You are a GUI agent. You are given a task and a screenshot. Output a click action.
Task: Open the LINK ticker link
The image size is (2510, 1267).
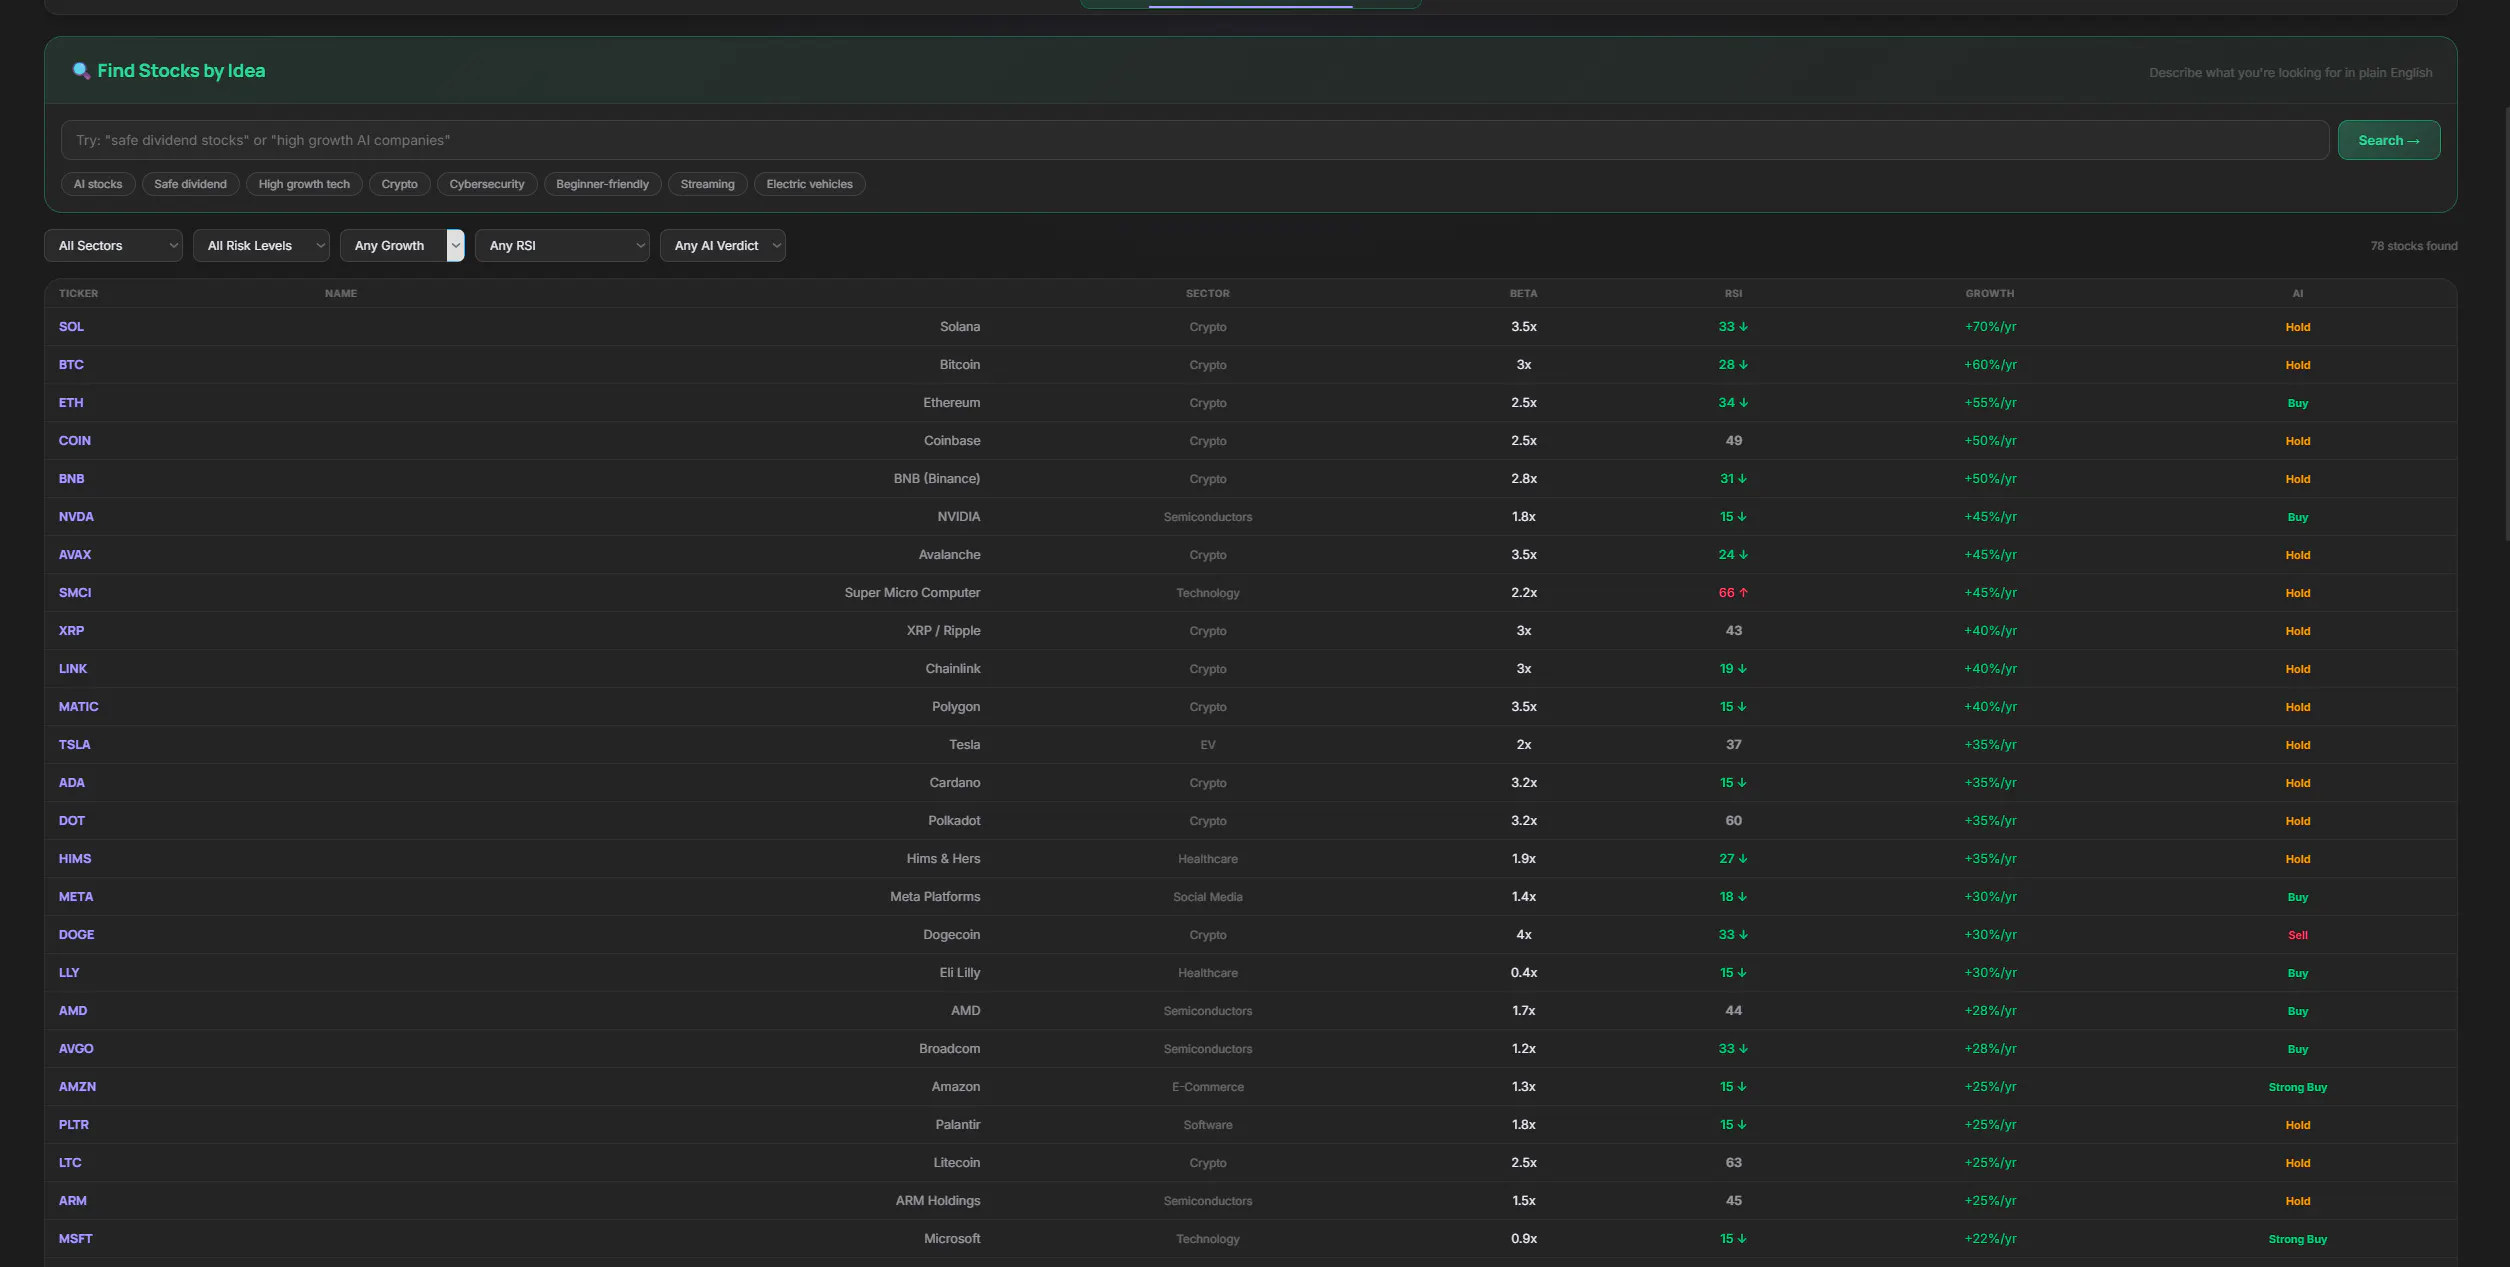click(x=73, y=669)
